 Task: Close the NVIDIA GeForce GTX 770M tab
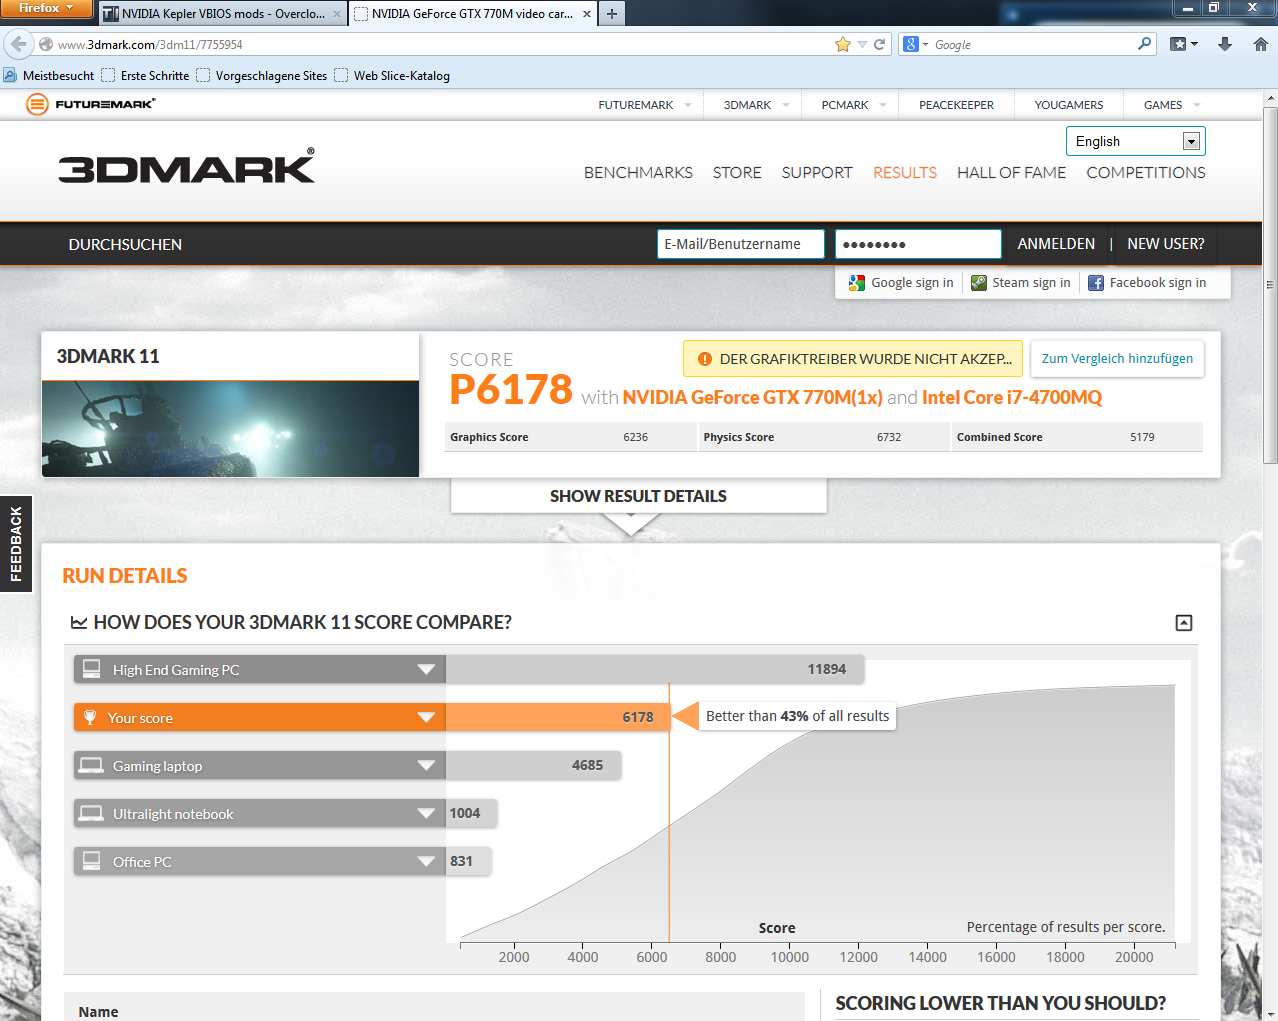tap(586, 14)
